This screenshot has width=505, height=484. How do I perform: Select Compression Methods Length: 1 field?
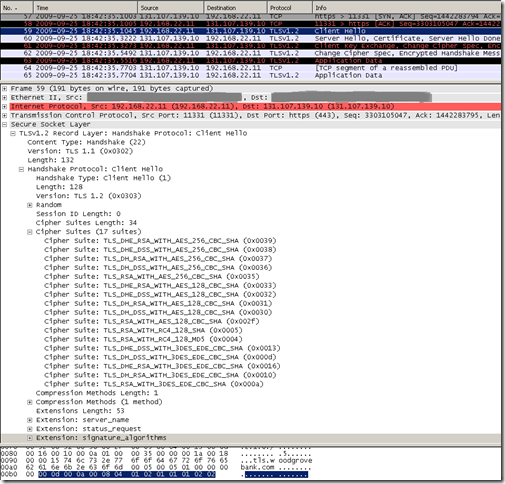97,393
